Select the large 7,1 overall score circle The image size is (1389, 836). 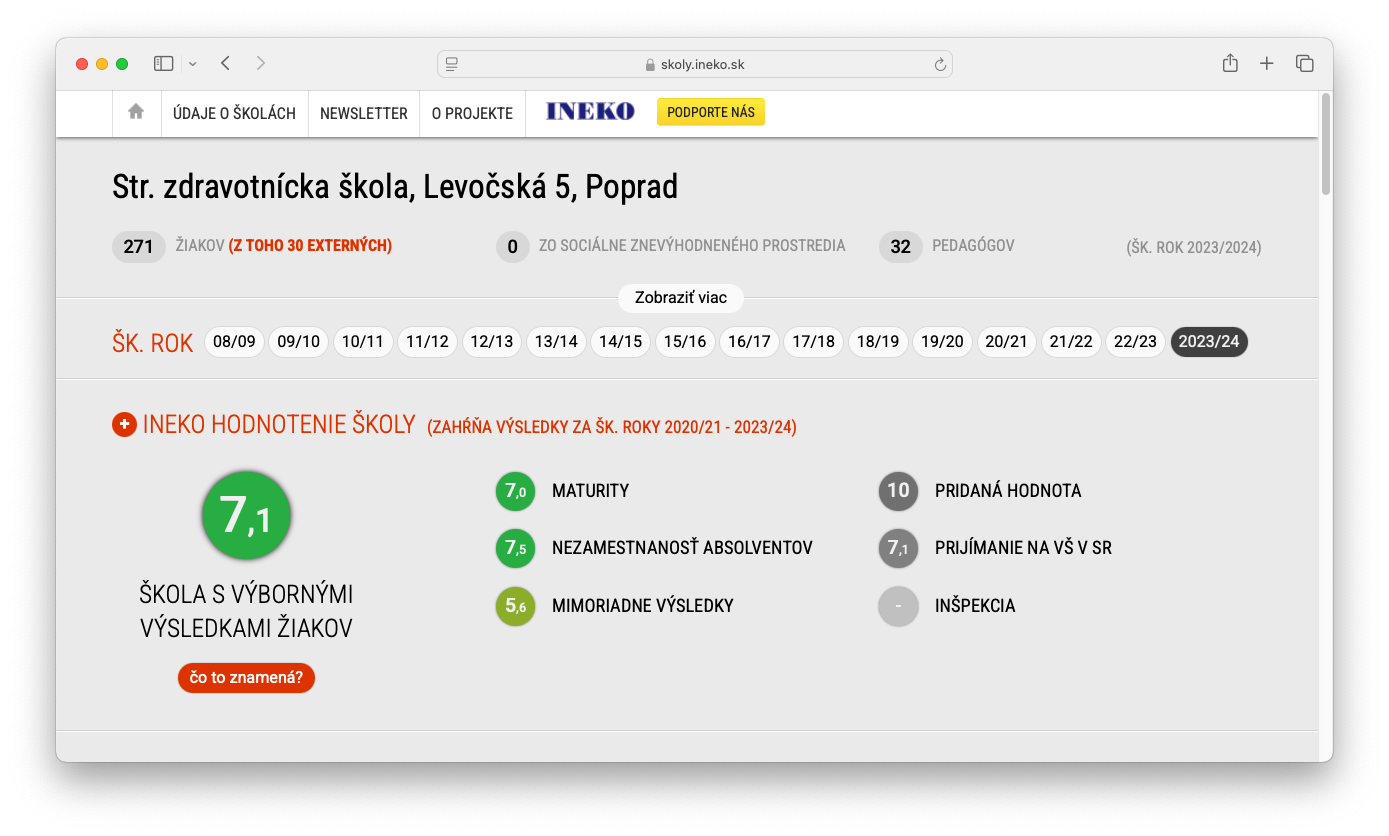tap(246, 515)
